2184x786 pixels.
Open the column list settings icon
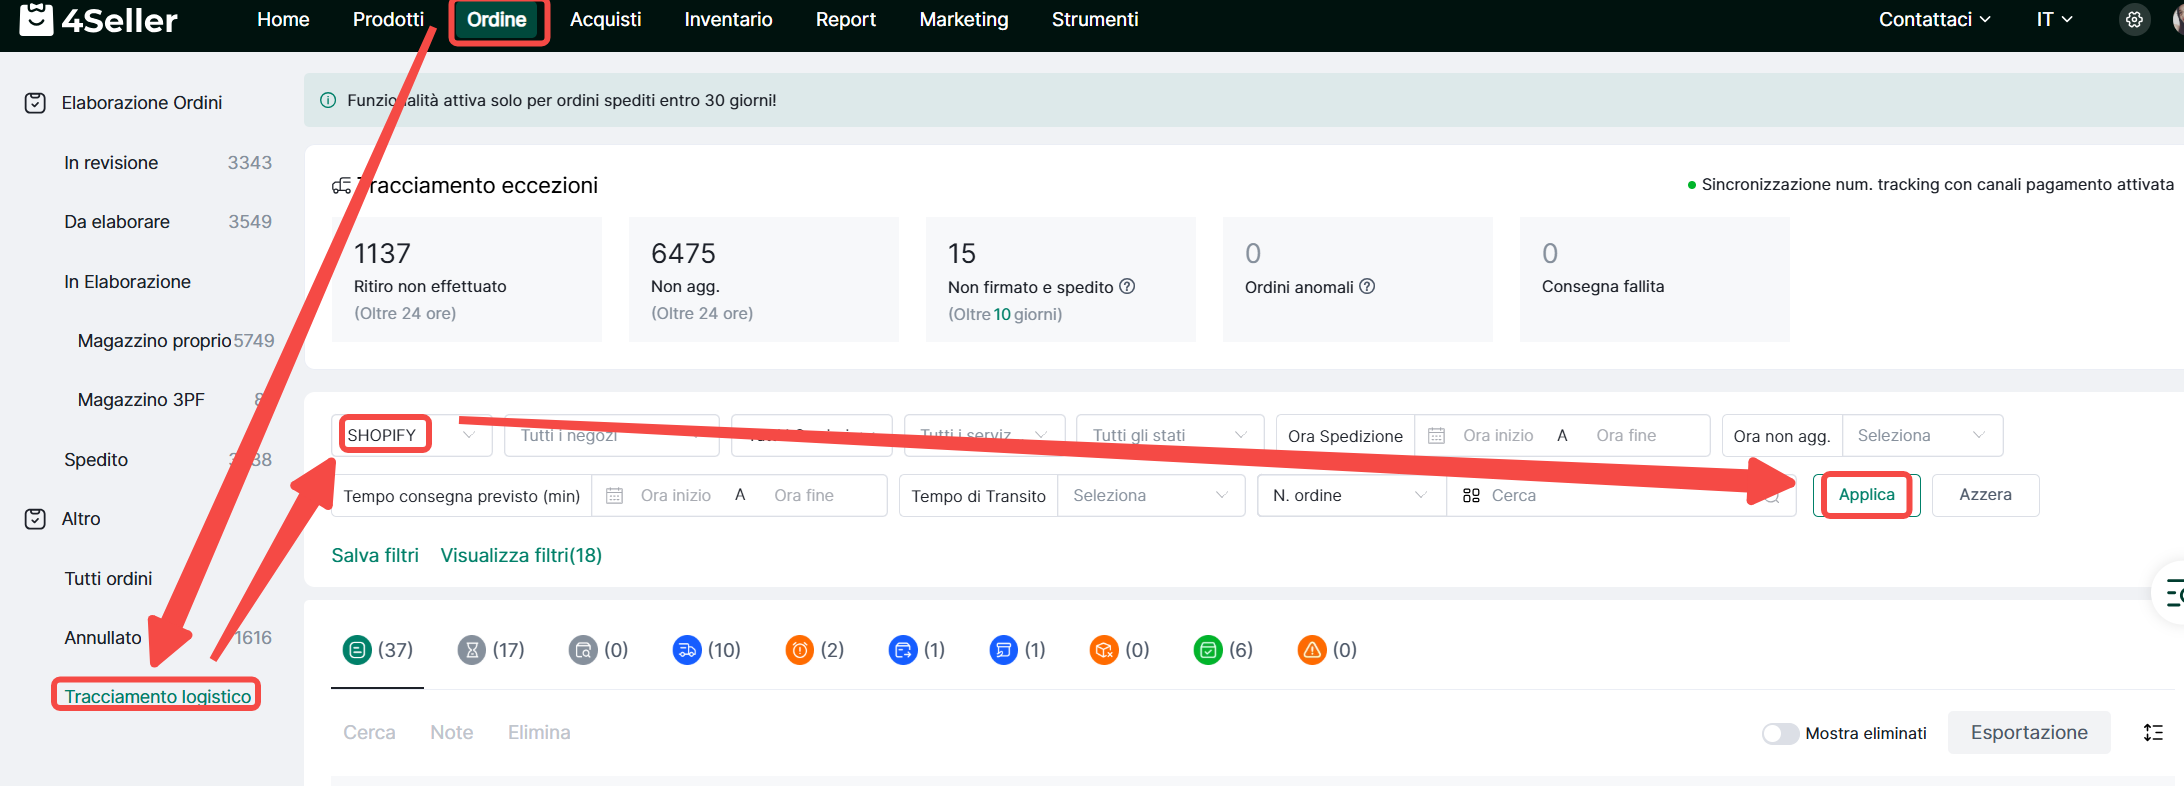(2153, 733)
